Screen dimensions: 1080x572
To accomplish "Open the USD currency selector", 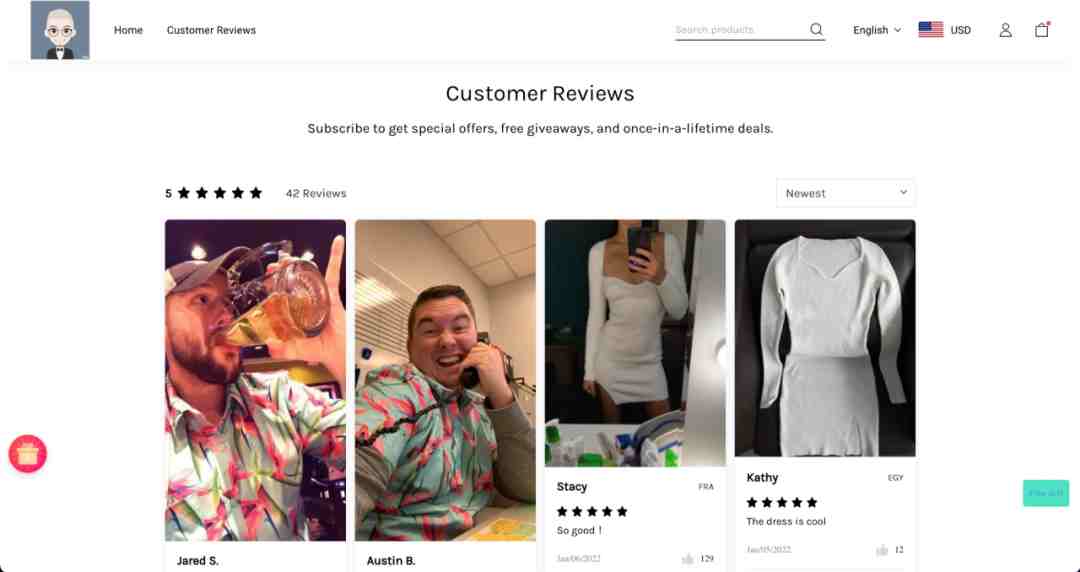I will (x=960, y=30).
